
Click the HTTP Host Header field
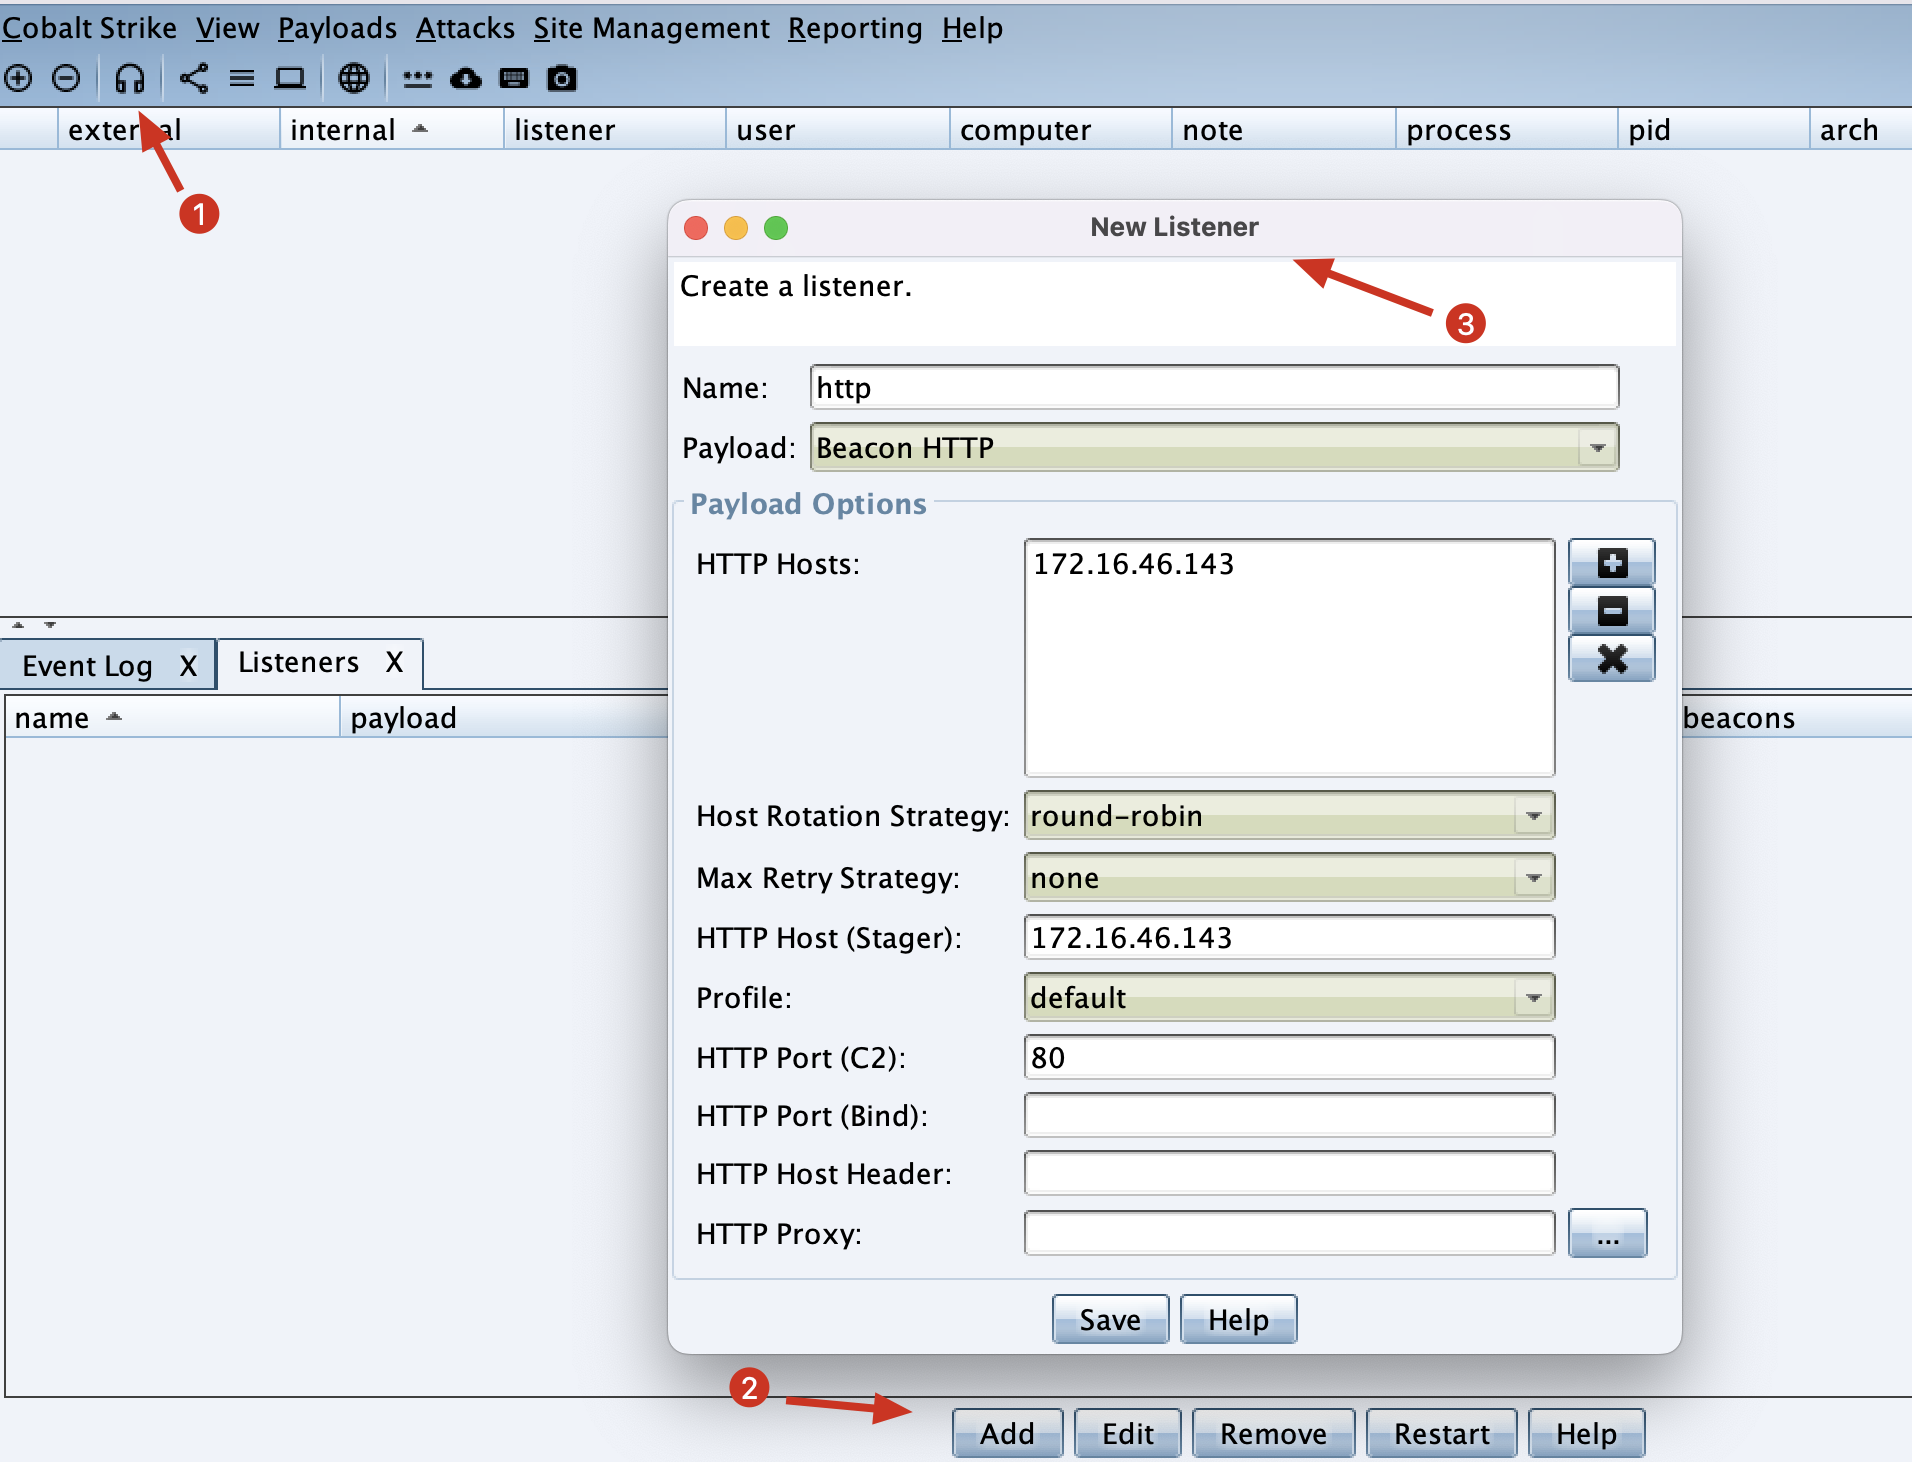(1289, 1173)
